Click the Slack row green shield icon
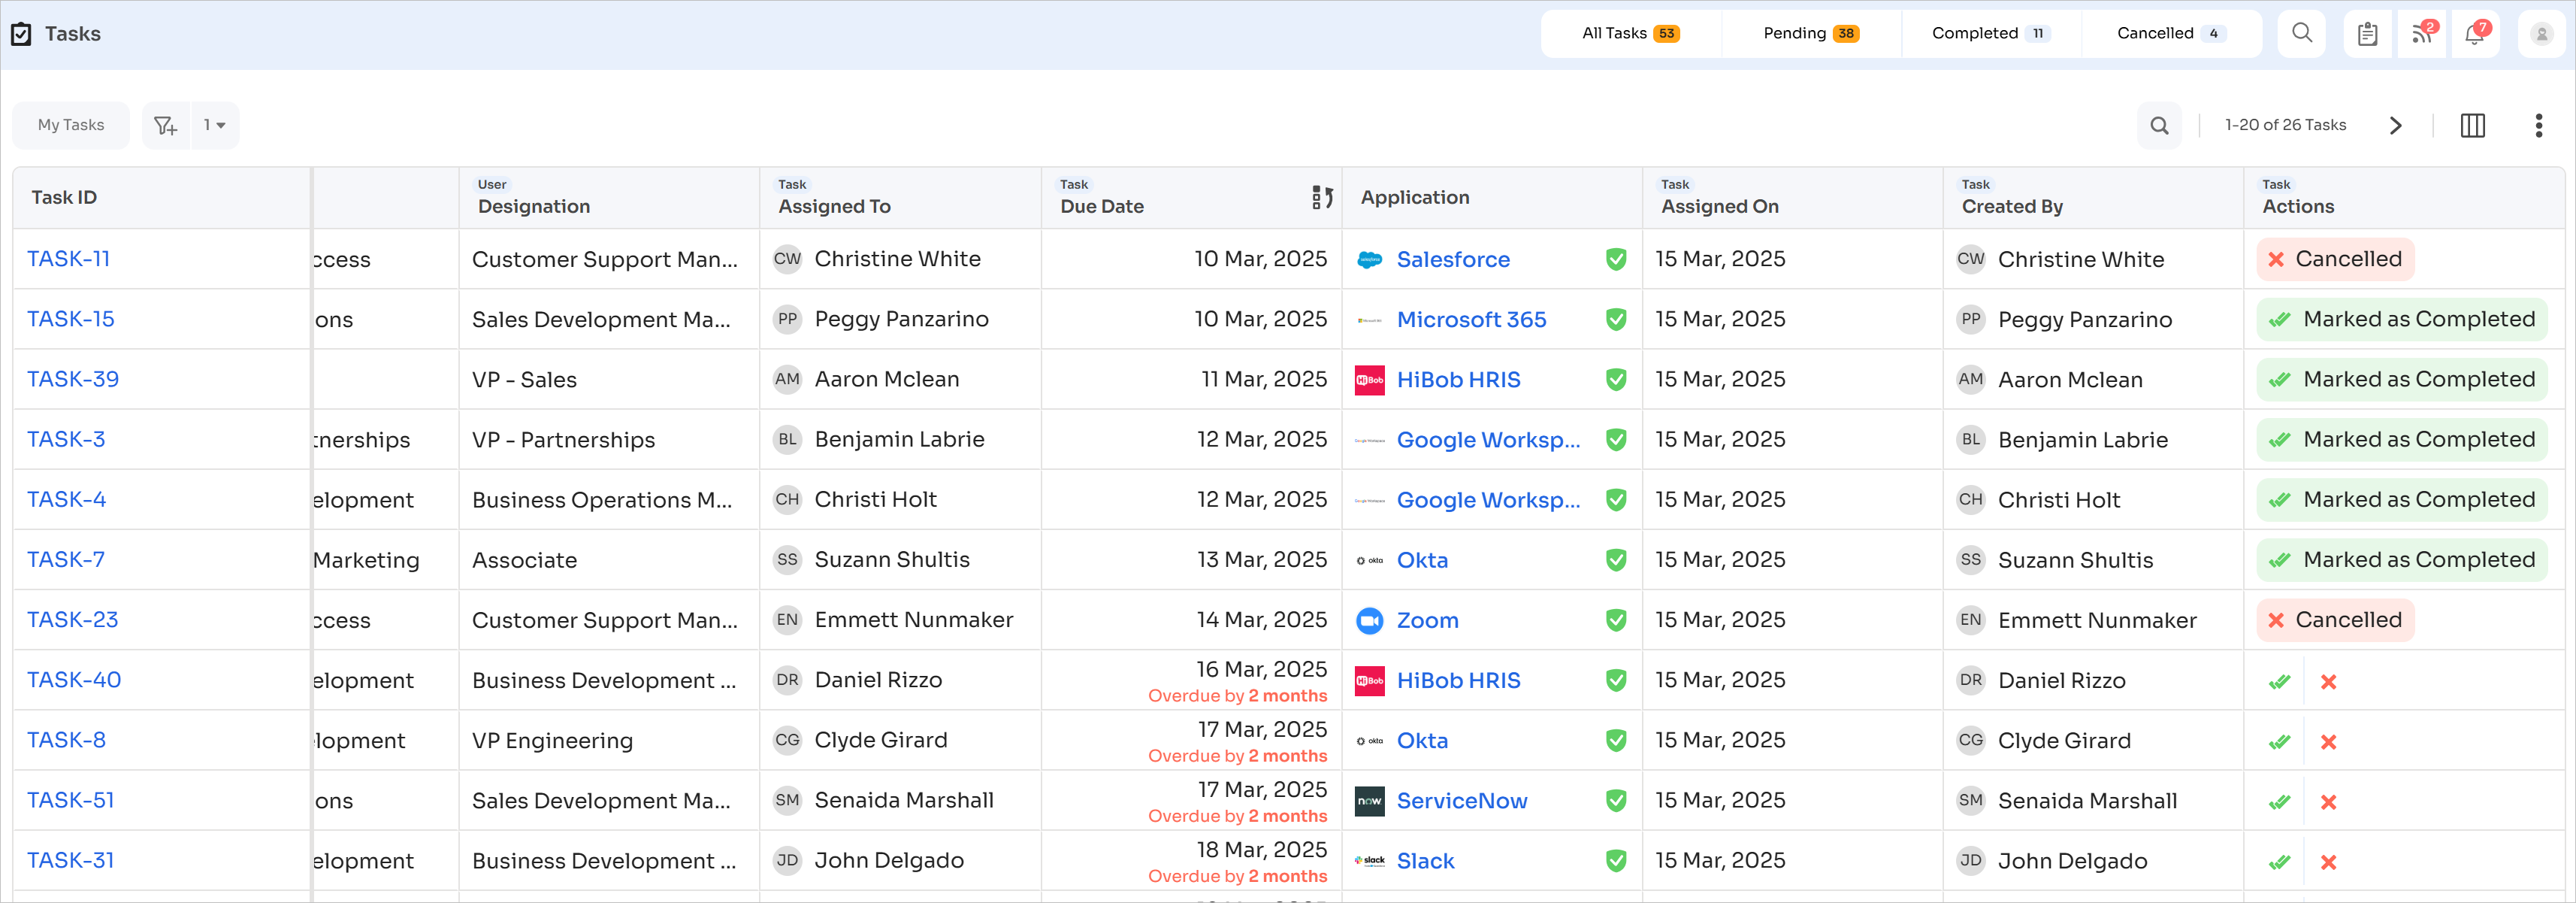2576x903 pixels. pyautogui.click(x=1615, y=860)
